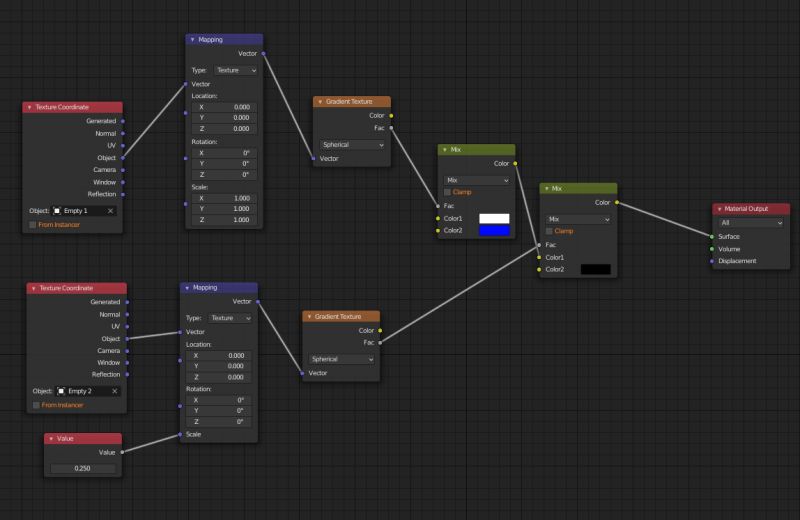The height and width of the screenshot is (520, 800).
Task: Click Color output socket on upper Gradient Texture
Action: coord(391,116)
